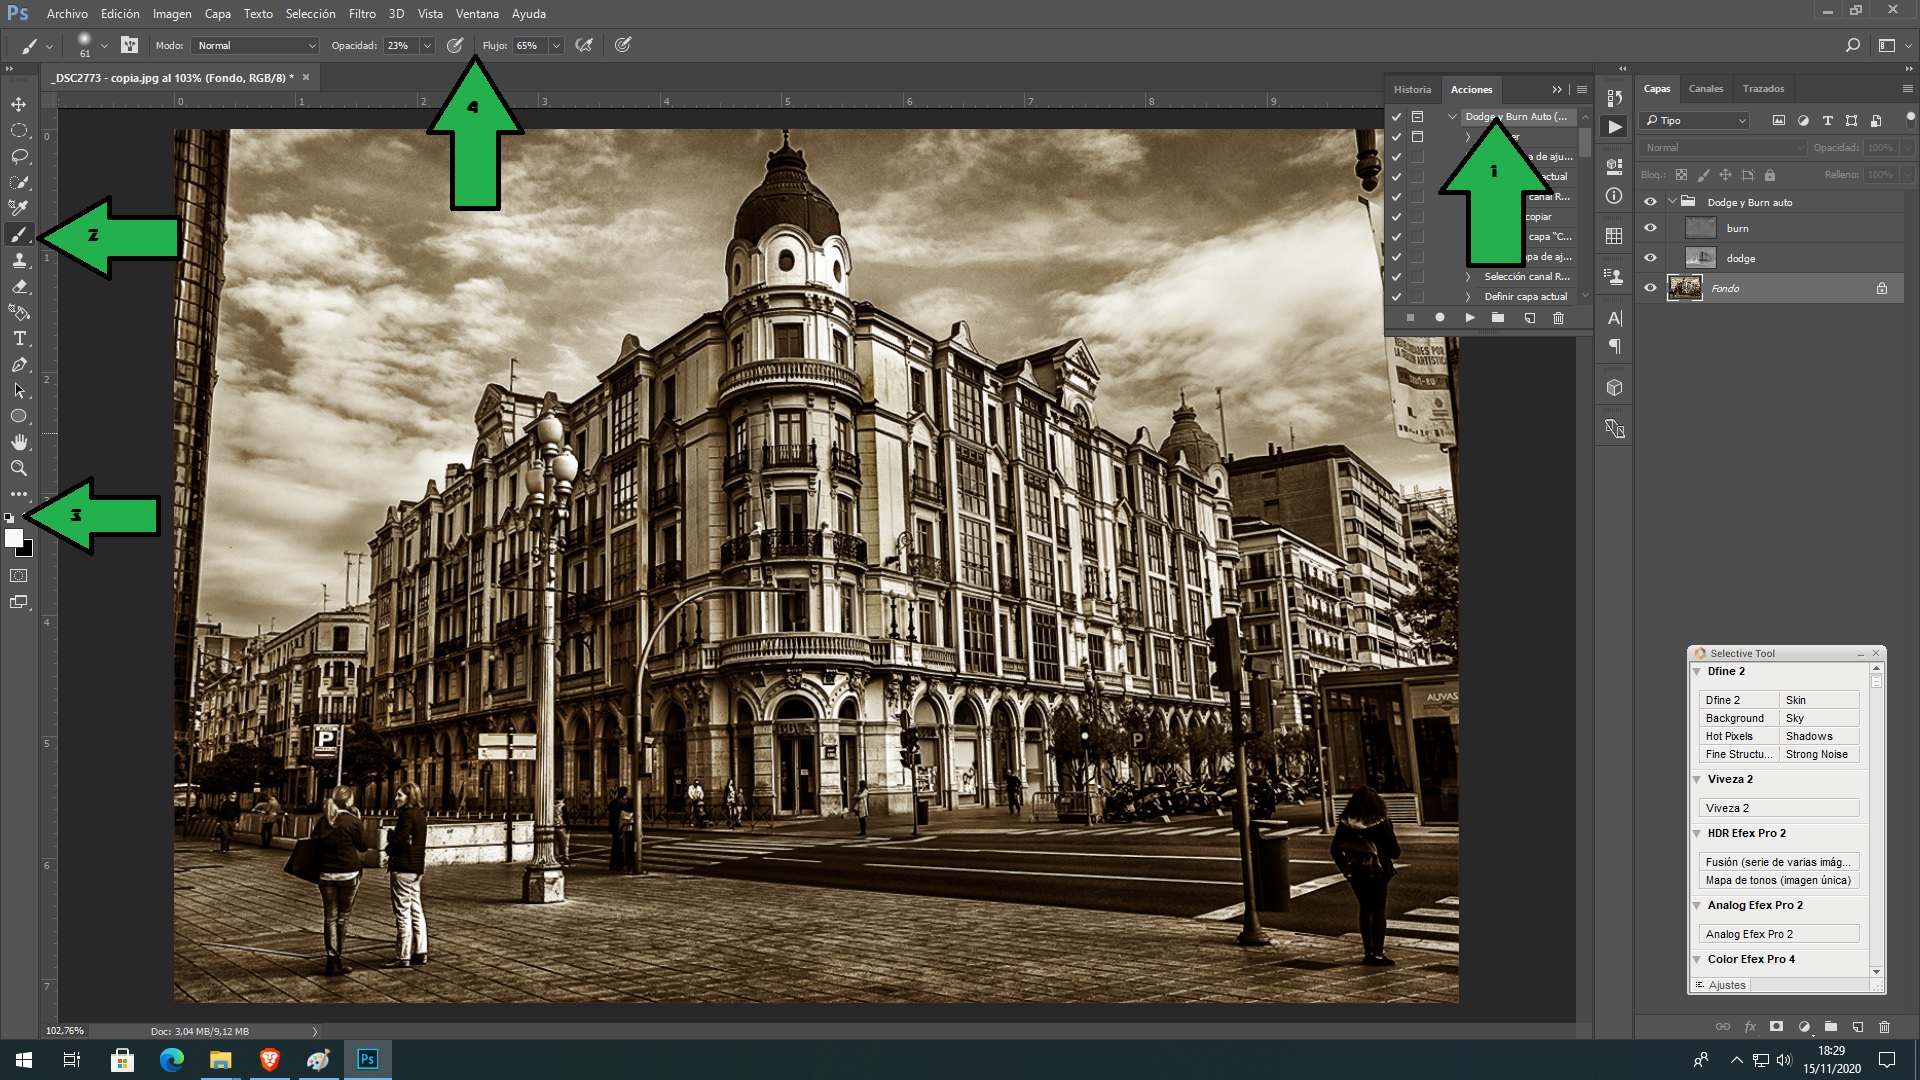Open the Information panel icon

click(x=1614, y=196)
